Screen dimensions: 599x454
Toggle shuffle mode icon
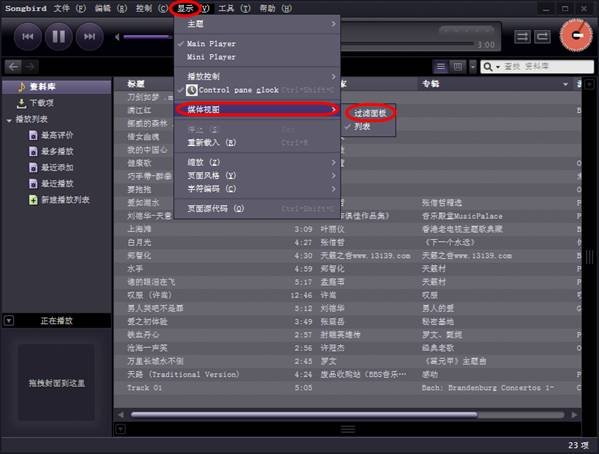[522, 37]
